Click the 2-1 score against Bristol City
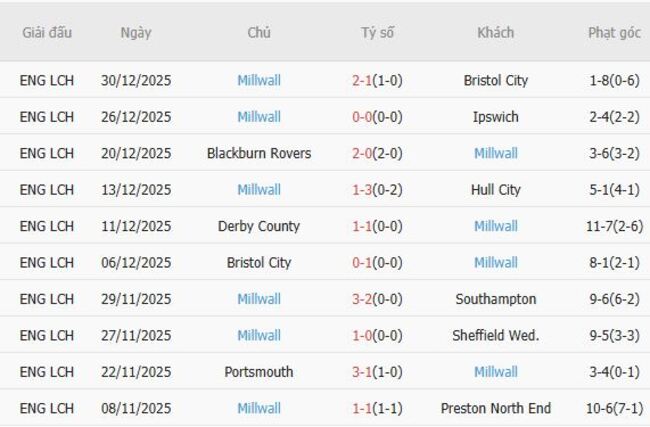650x427 pixels. tap(366, 80)
